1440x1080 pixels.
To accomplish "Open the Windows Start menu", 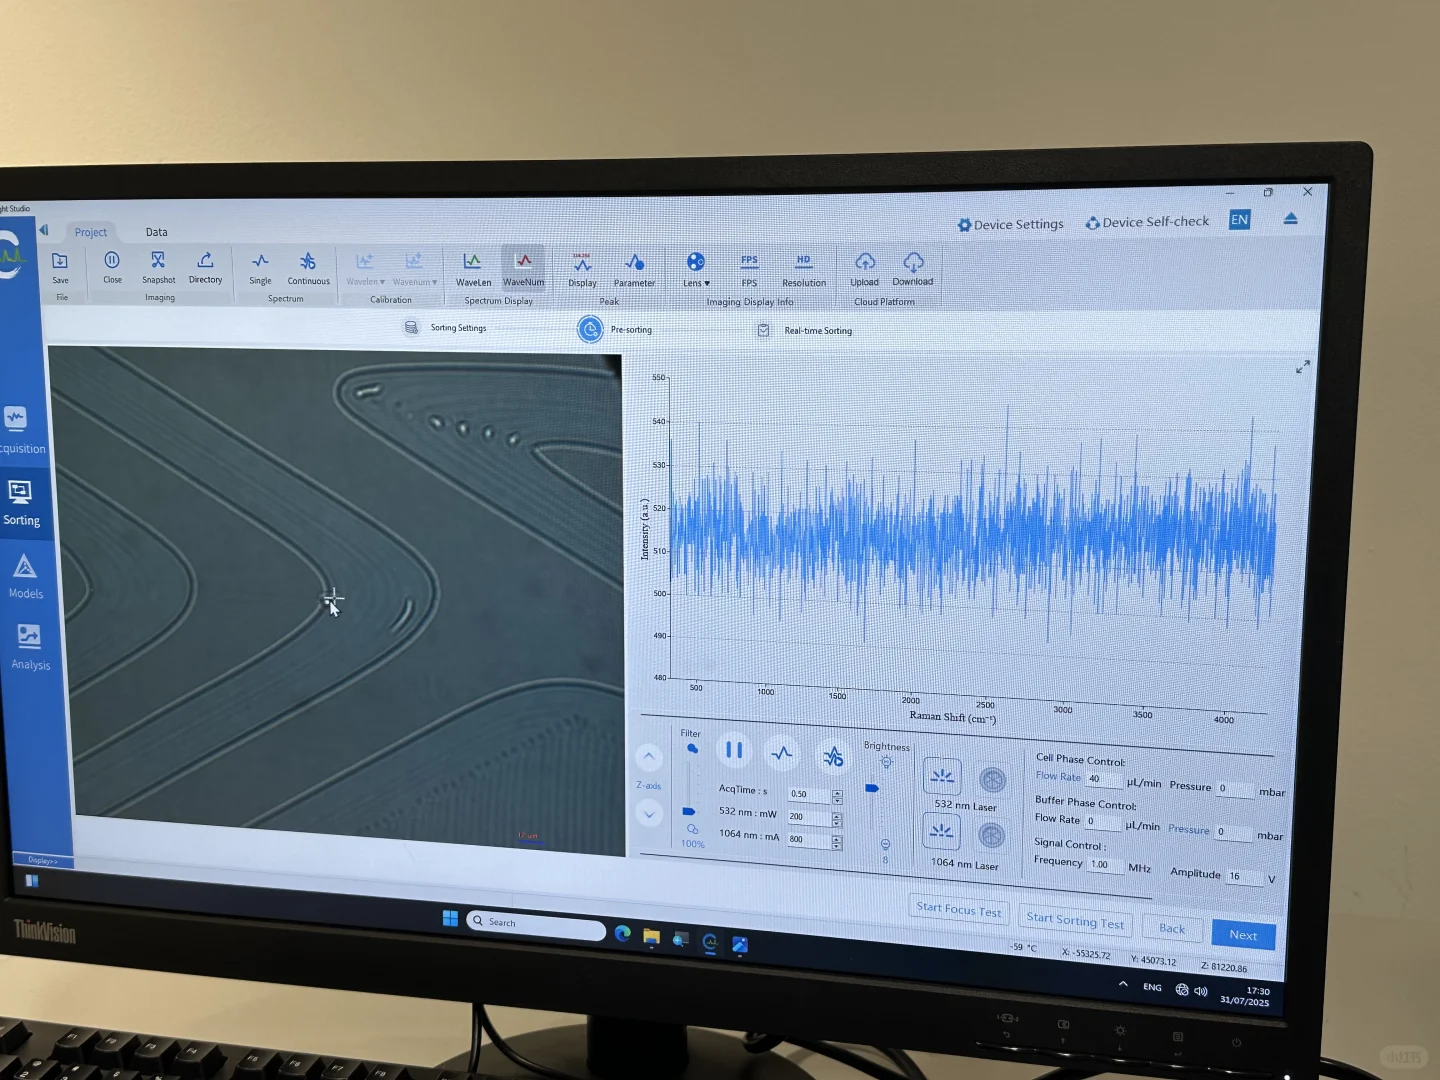I will tap(450, 918).
